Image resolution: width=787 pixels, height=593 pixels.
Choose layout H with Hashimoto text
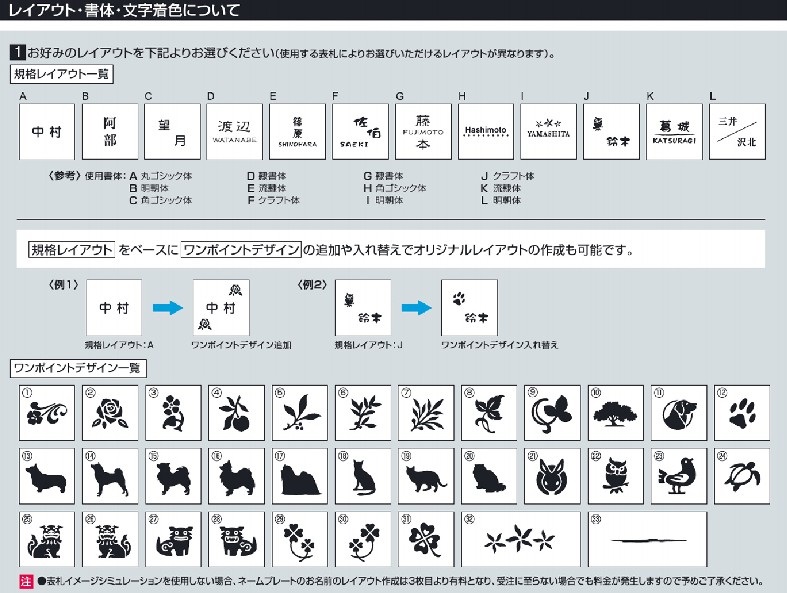coord(487,131)
